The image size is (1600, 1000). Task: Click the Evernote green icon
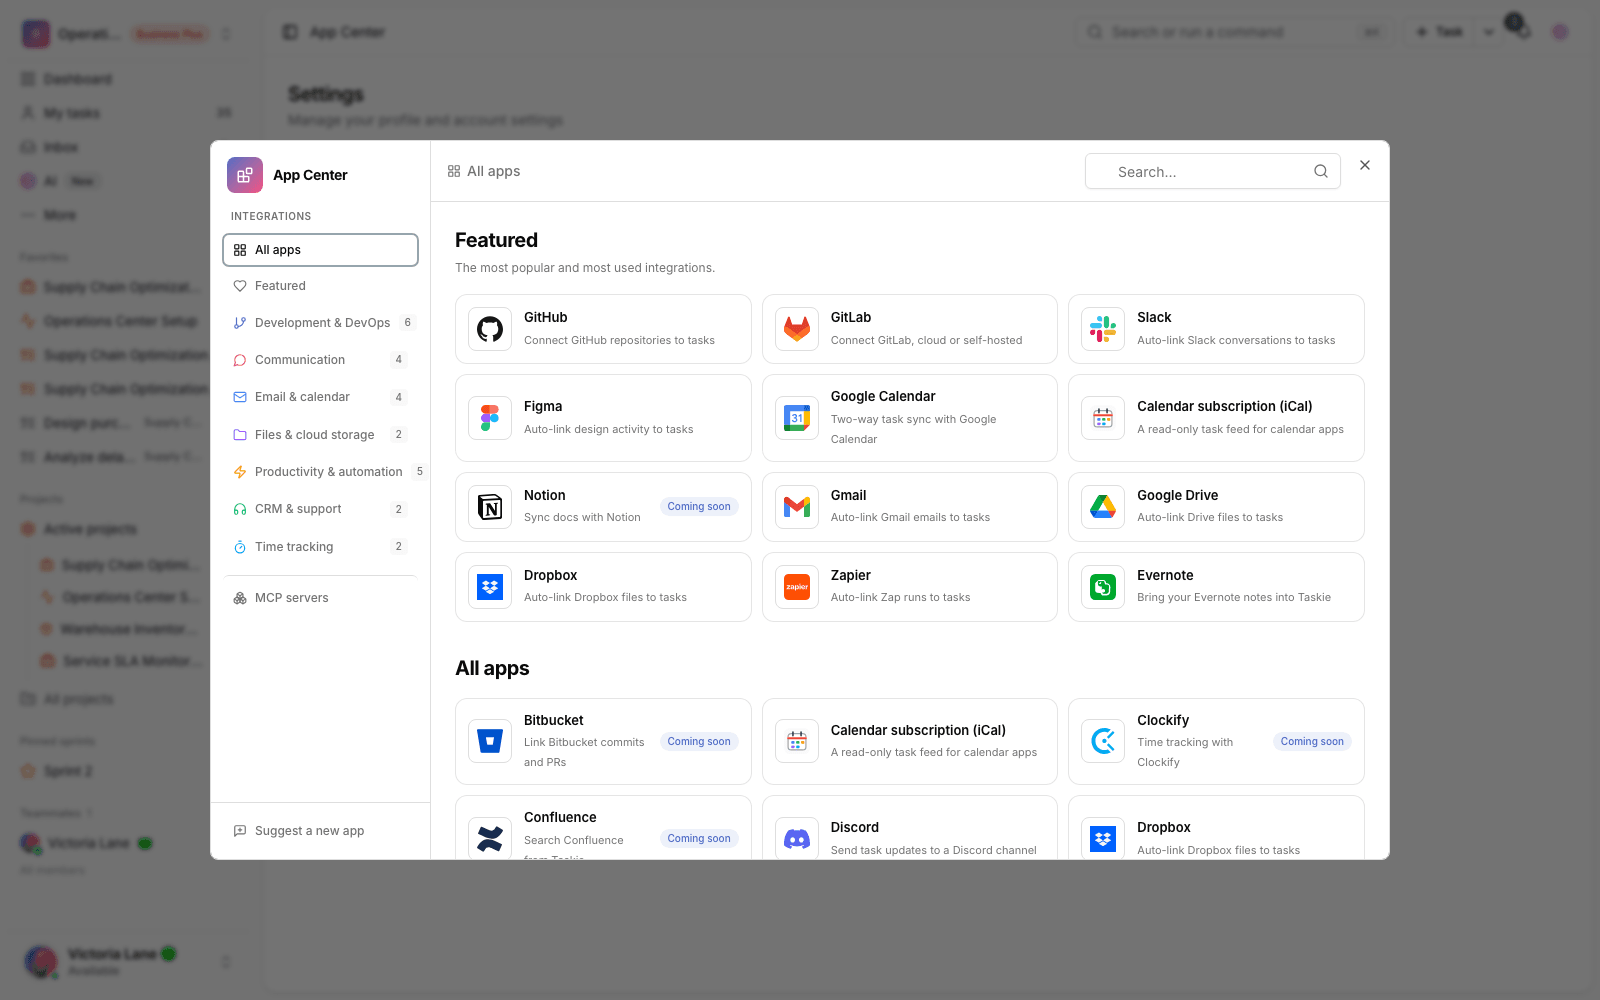1103,587
